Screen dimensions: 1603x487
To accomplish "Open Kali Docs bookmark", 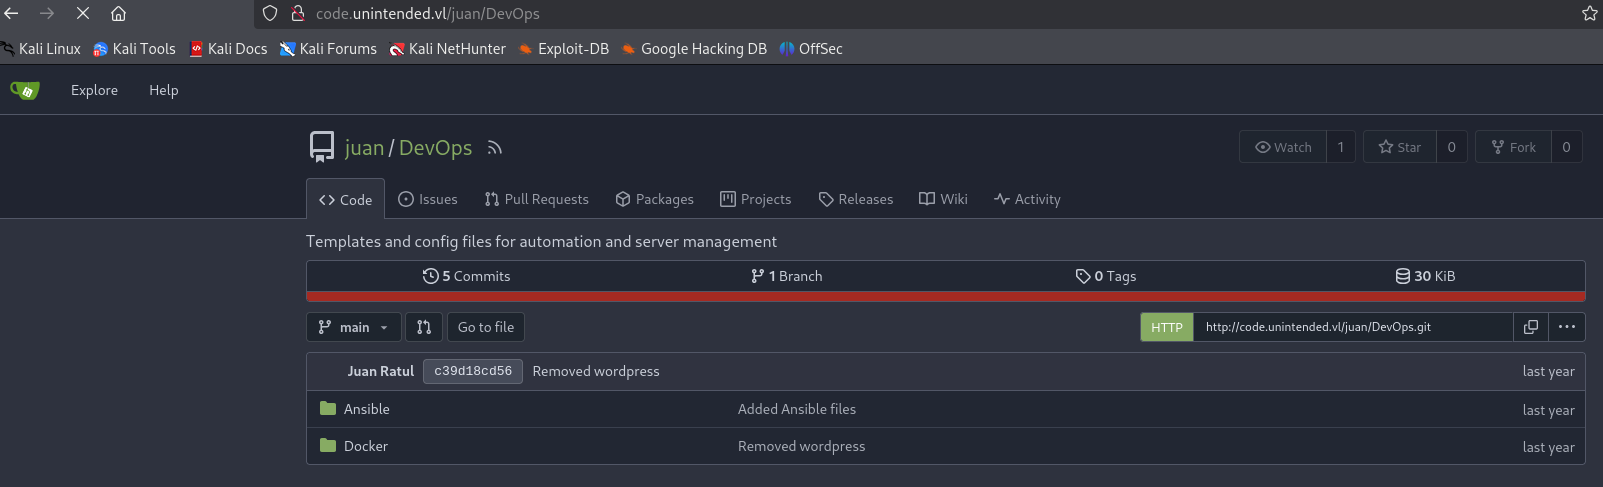I will (228, 48).
